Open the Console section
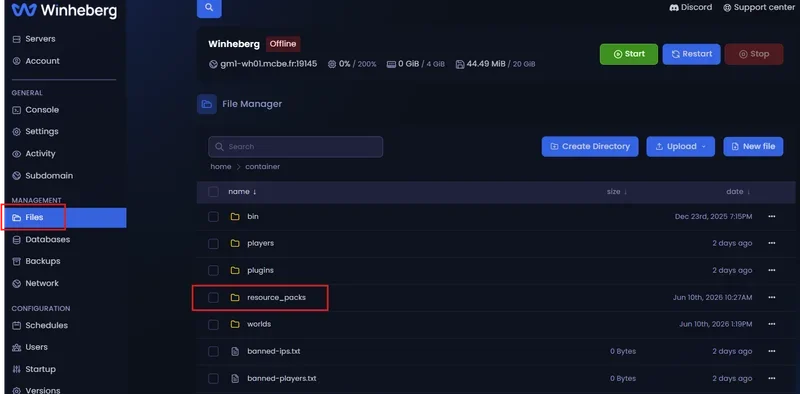Image resolution: width=800 pixels, height=394 pixels. 36,110
